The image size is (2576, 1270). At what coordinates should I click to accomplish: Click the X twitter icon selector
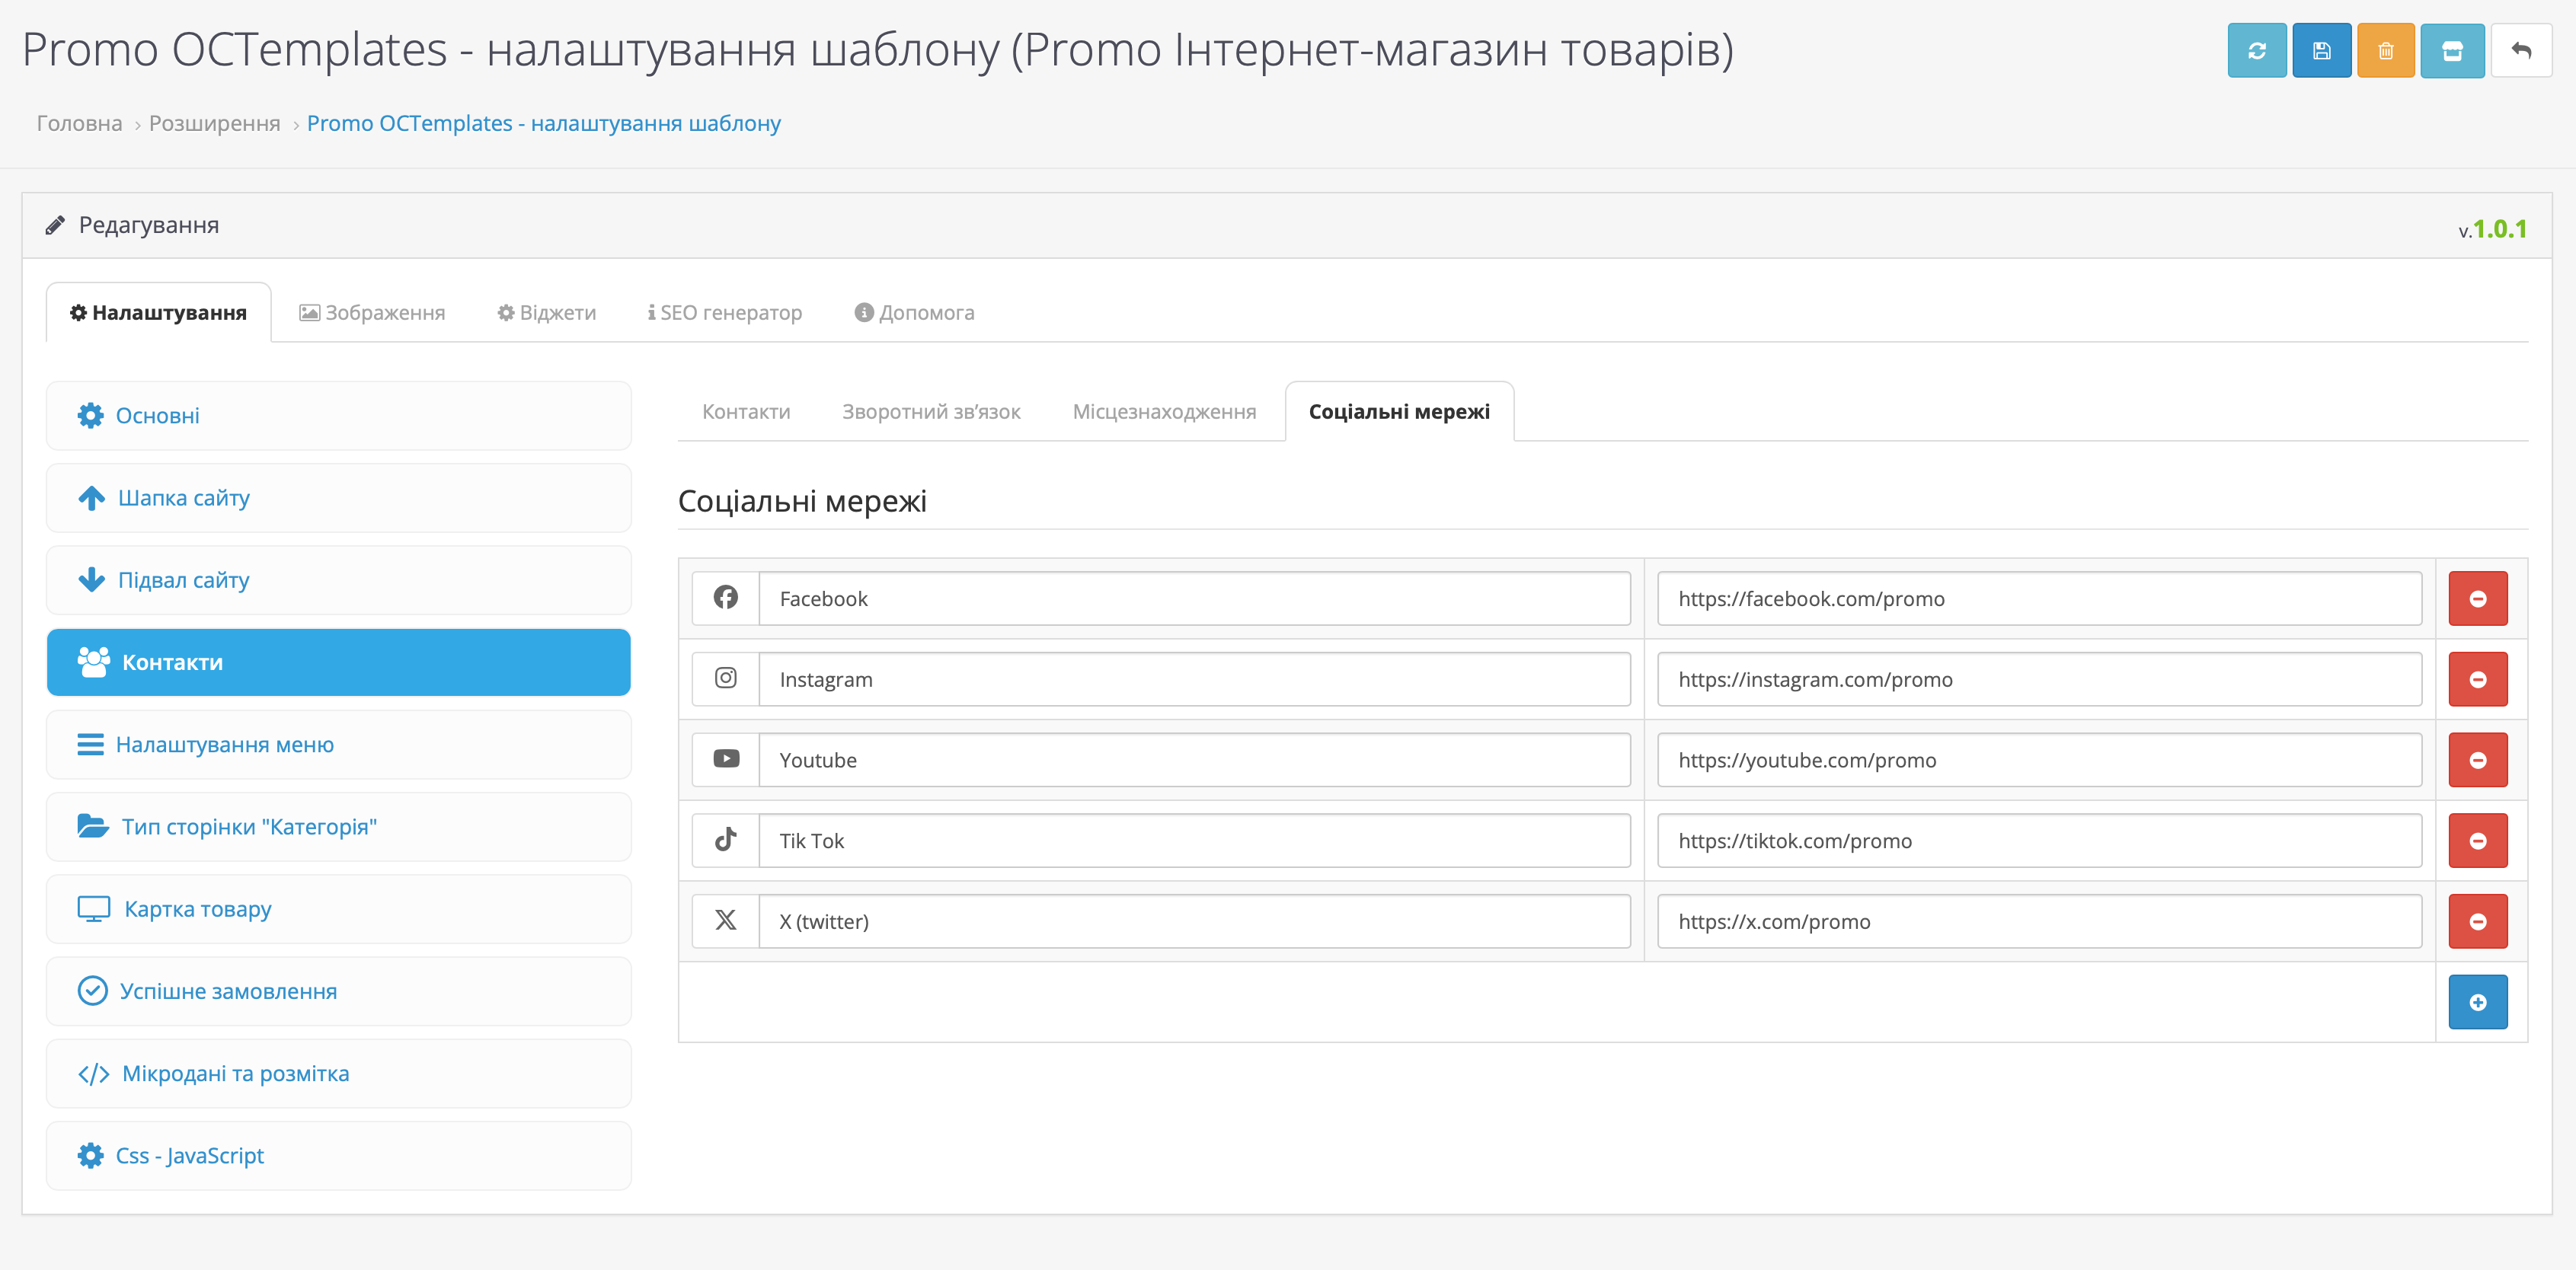(x=726, y=921)
